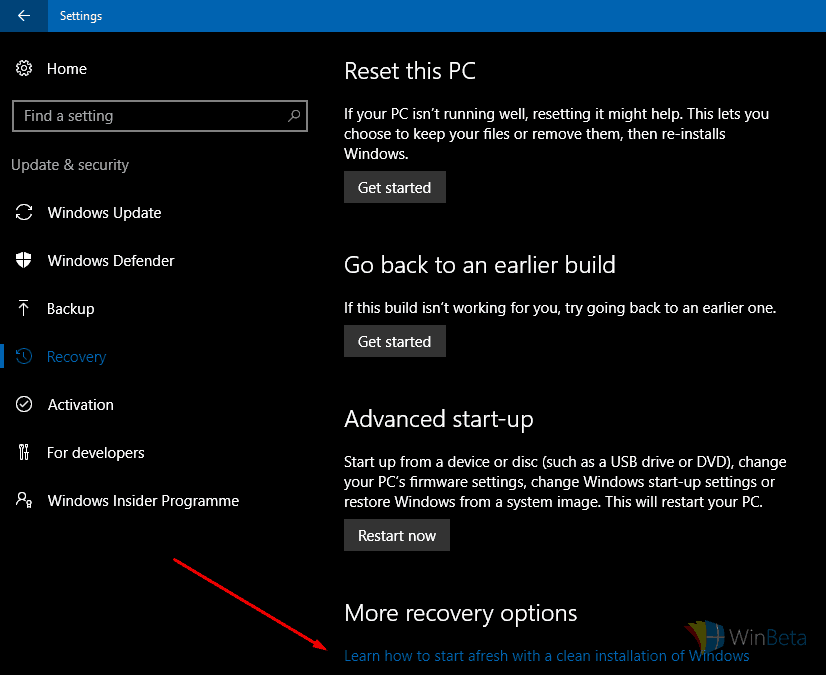The image size is (826, 675).
Task: Click the Settings window title
Action: 81,16
